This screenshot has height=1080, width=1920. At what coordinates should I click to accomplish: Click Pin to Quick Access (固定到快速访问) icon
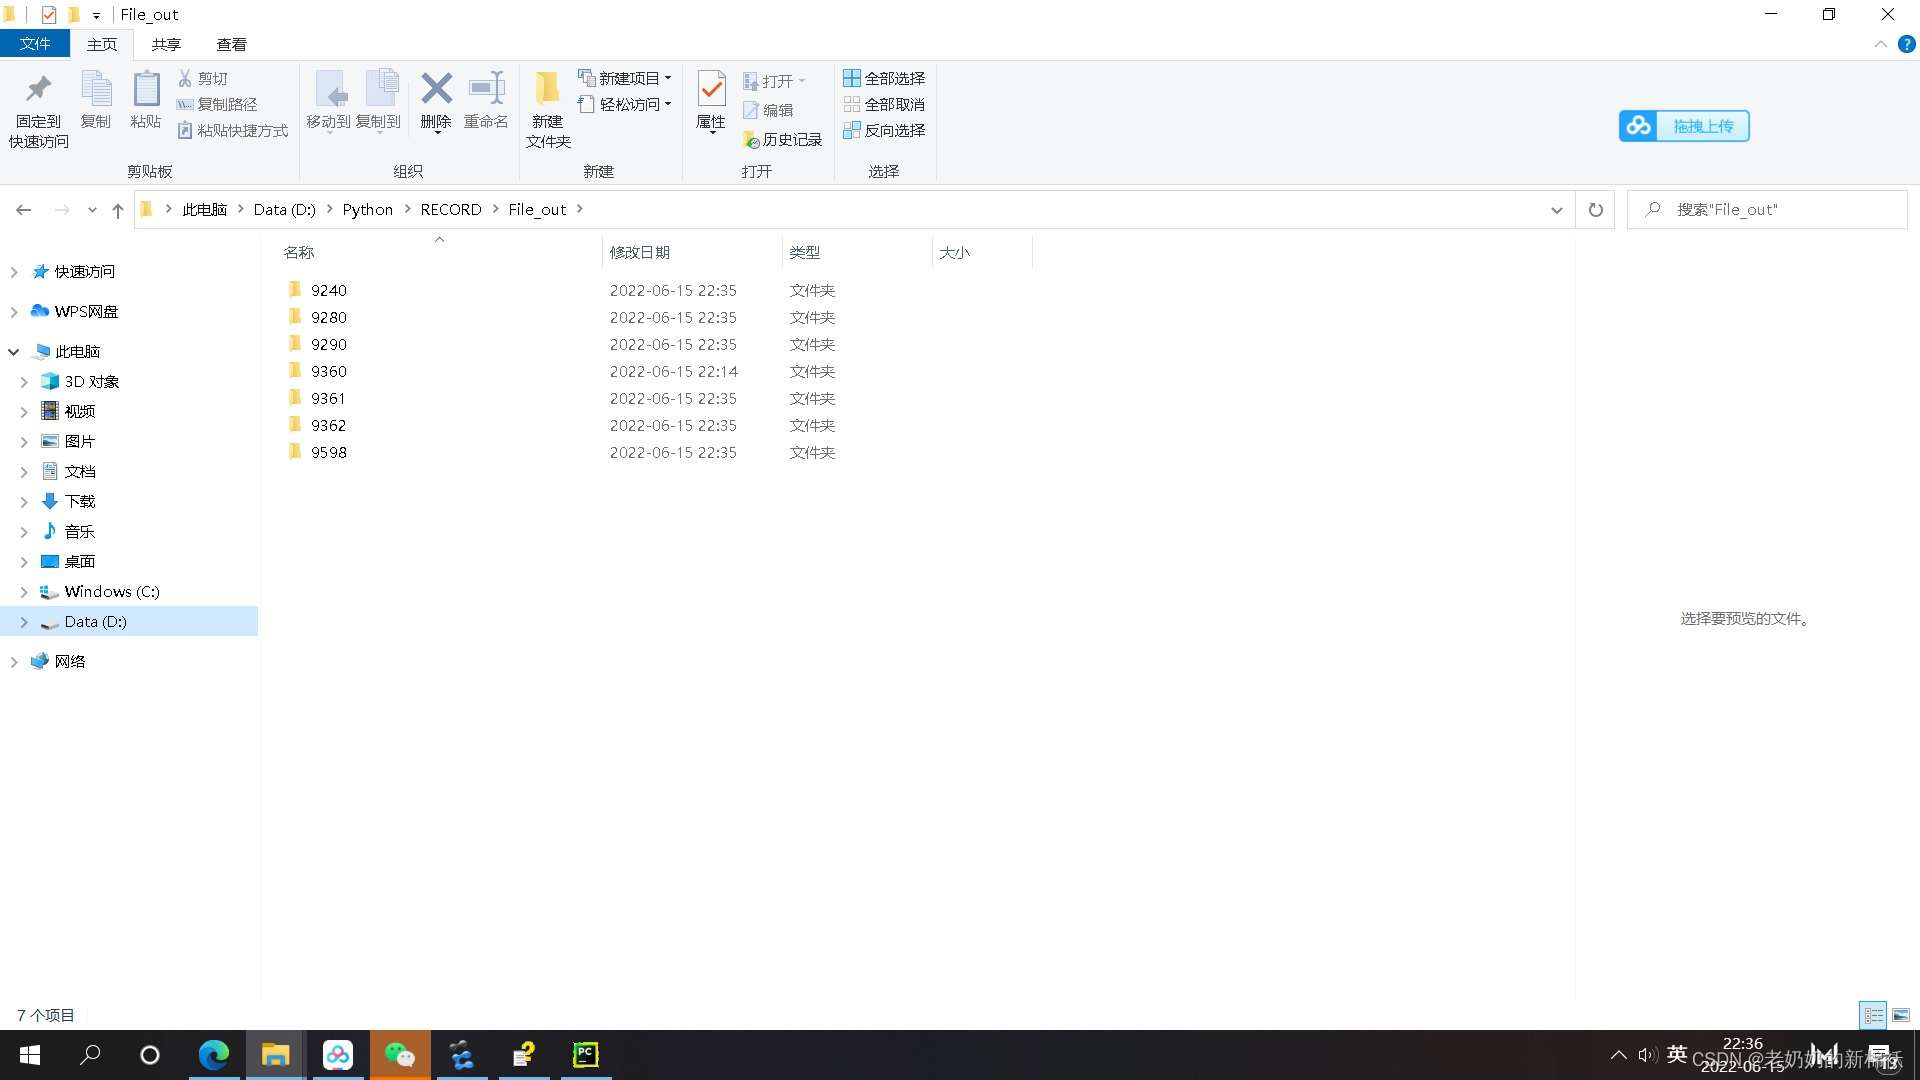pyautogui.click(x=38, y=90)
